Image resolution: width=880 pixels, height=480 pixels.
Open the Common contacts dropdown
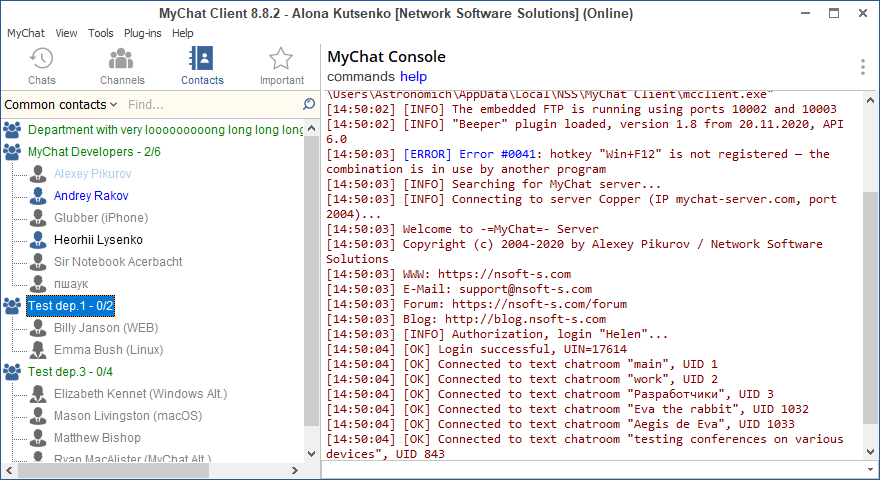click(x=60, y=105)
